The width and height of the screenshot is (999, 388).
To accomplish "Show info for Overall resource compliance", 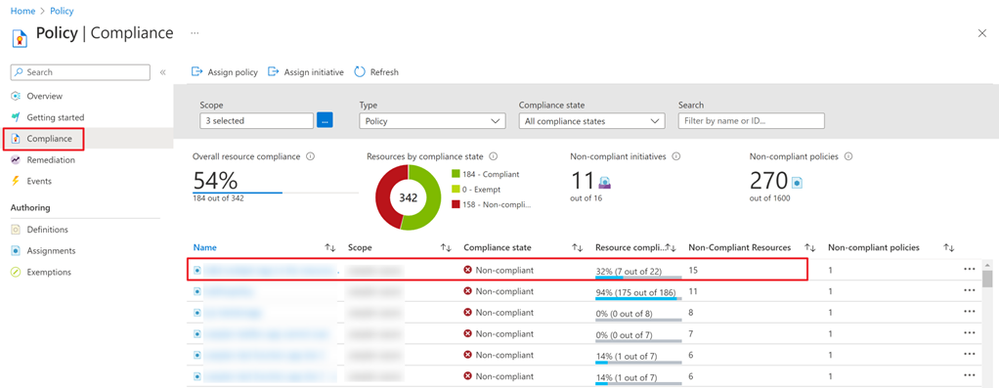I will coord(310,157).
